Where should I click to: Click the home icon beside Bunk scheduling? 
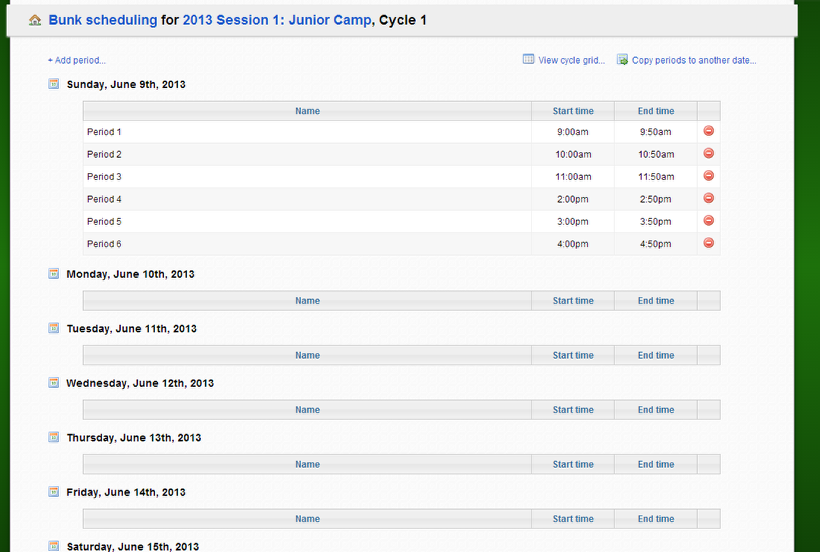click(35, 20)
